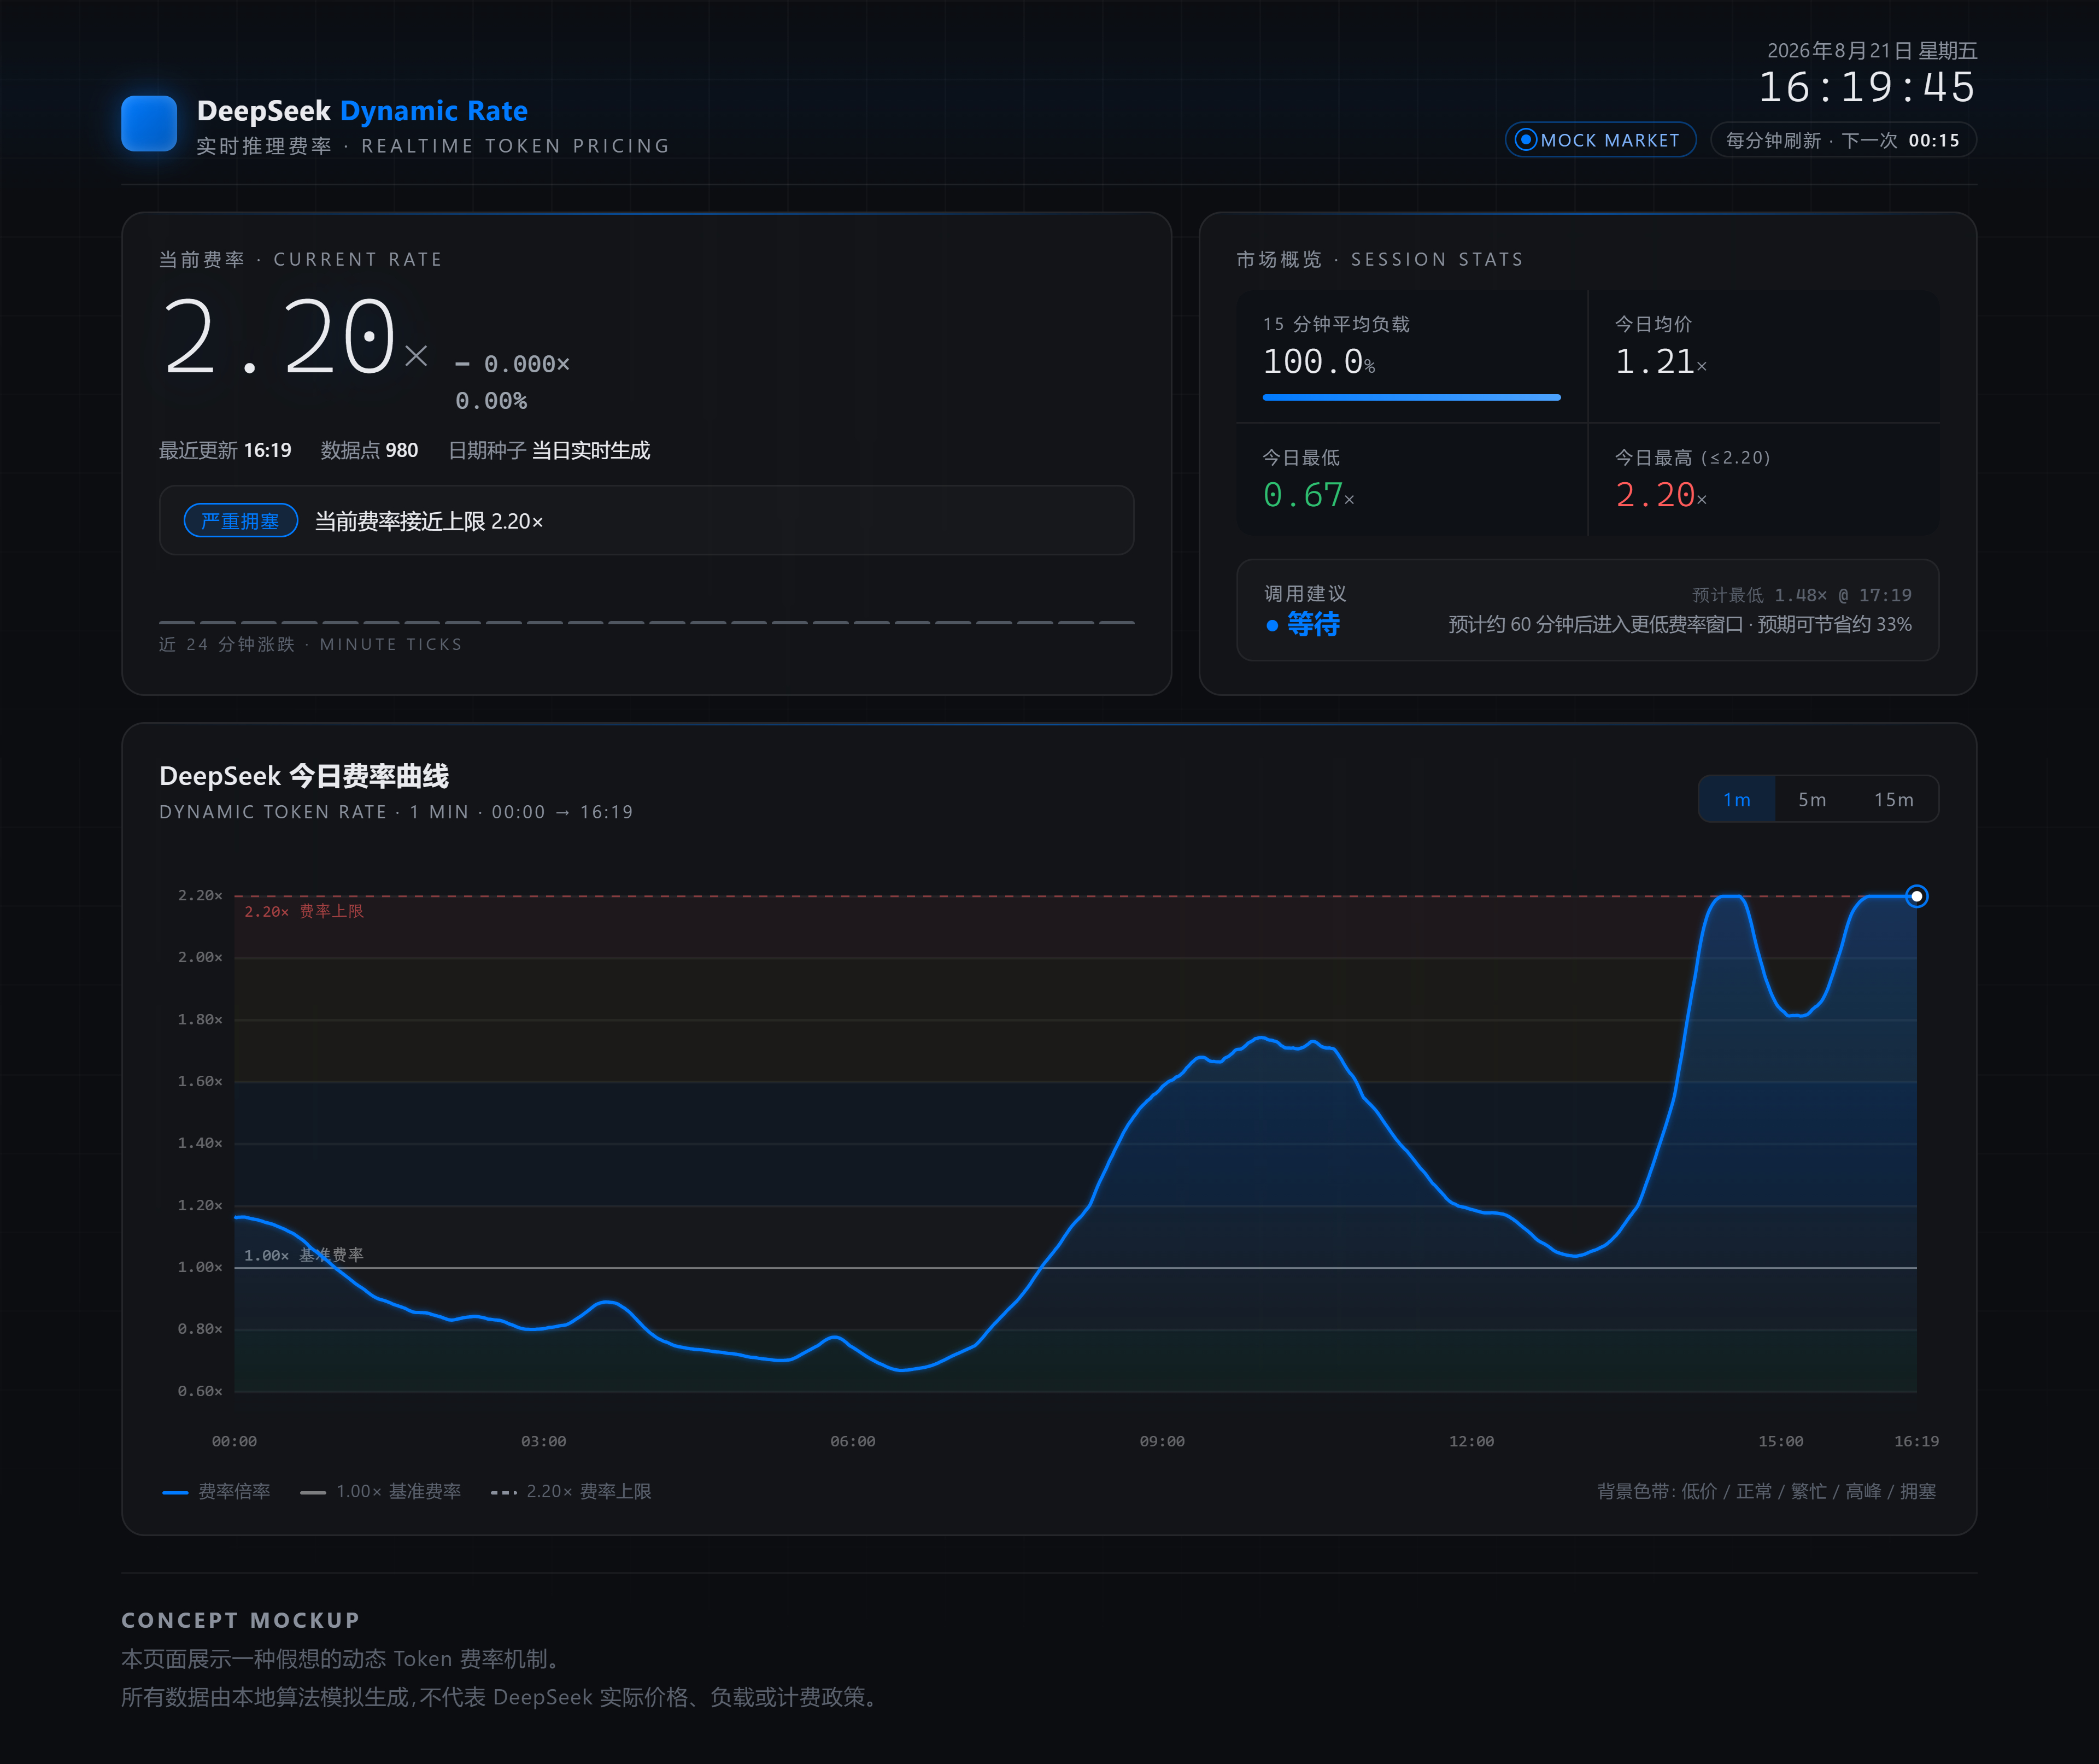Click the 背景色带 band legend text
Image resolution: width=2099 pixels, height=1764 pixels.
click(x=1766, y=1492)
